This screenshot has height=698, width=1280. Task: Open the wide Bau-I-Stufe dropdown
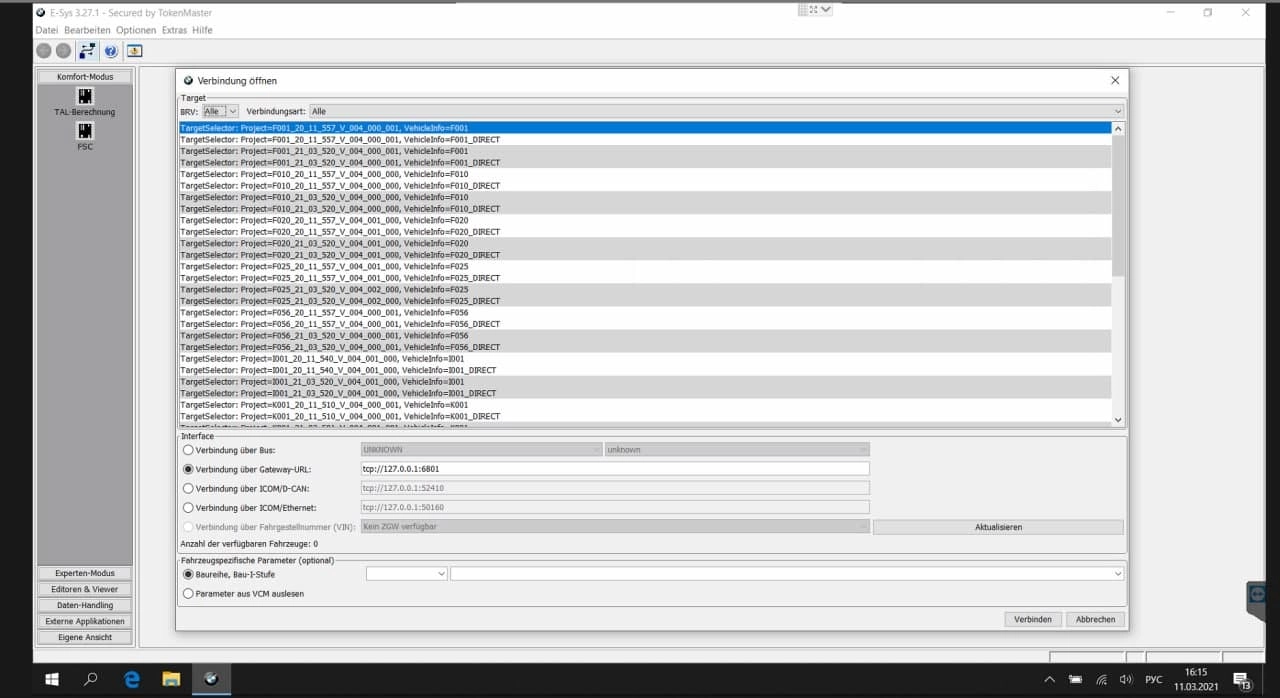[787, 574]
